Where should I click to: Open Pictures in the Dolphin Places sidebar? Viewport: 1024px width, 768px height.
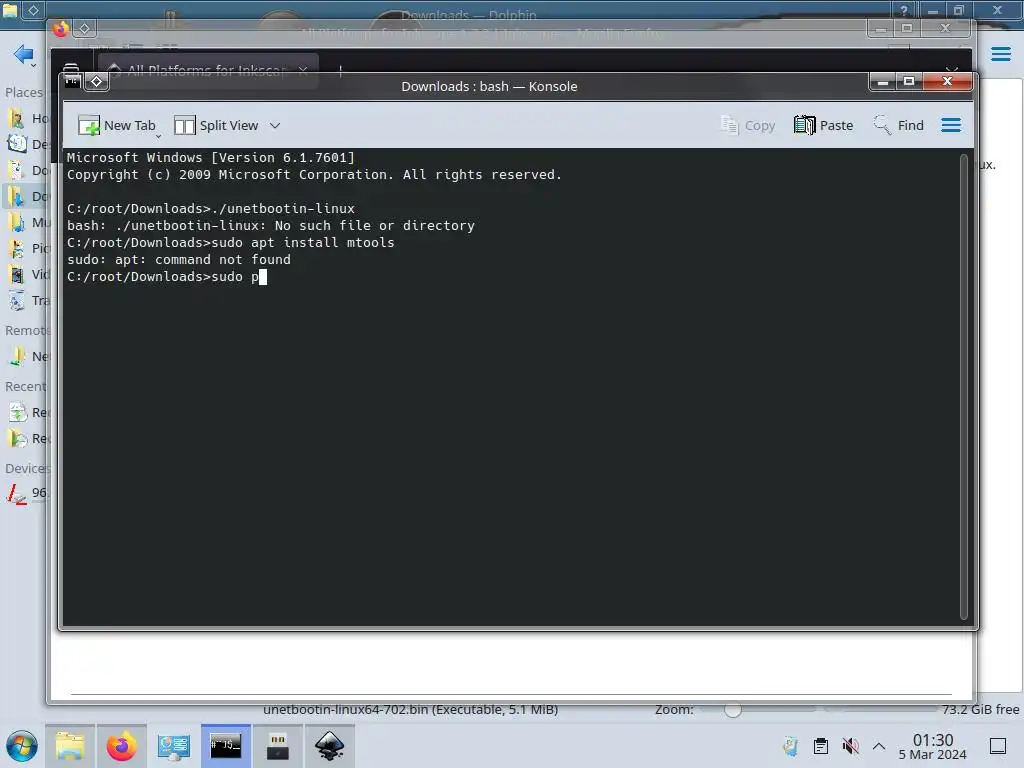coord(26,248)
